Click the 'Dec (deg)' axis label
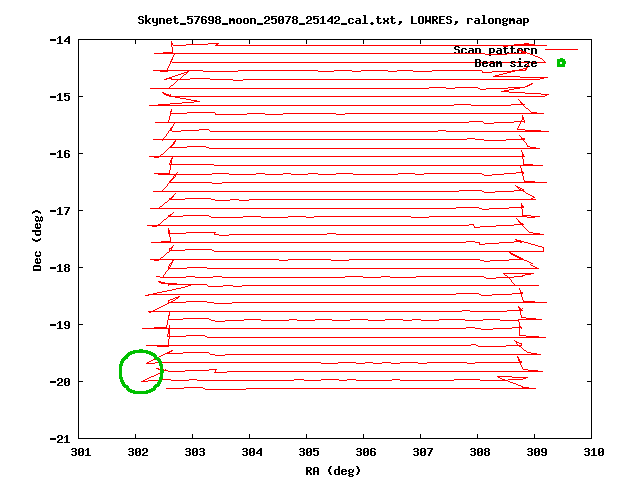Viewport: 640px width, 480px height. coord(37,240)
